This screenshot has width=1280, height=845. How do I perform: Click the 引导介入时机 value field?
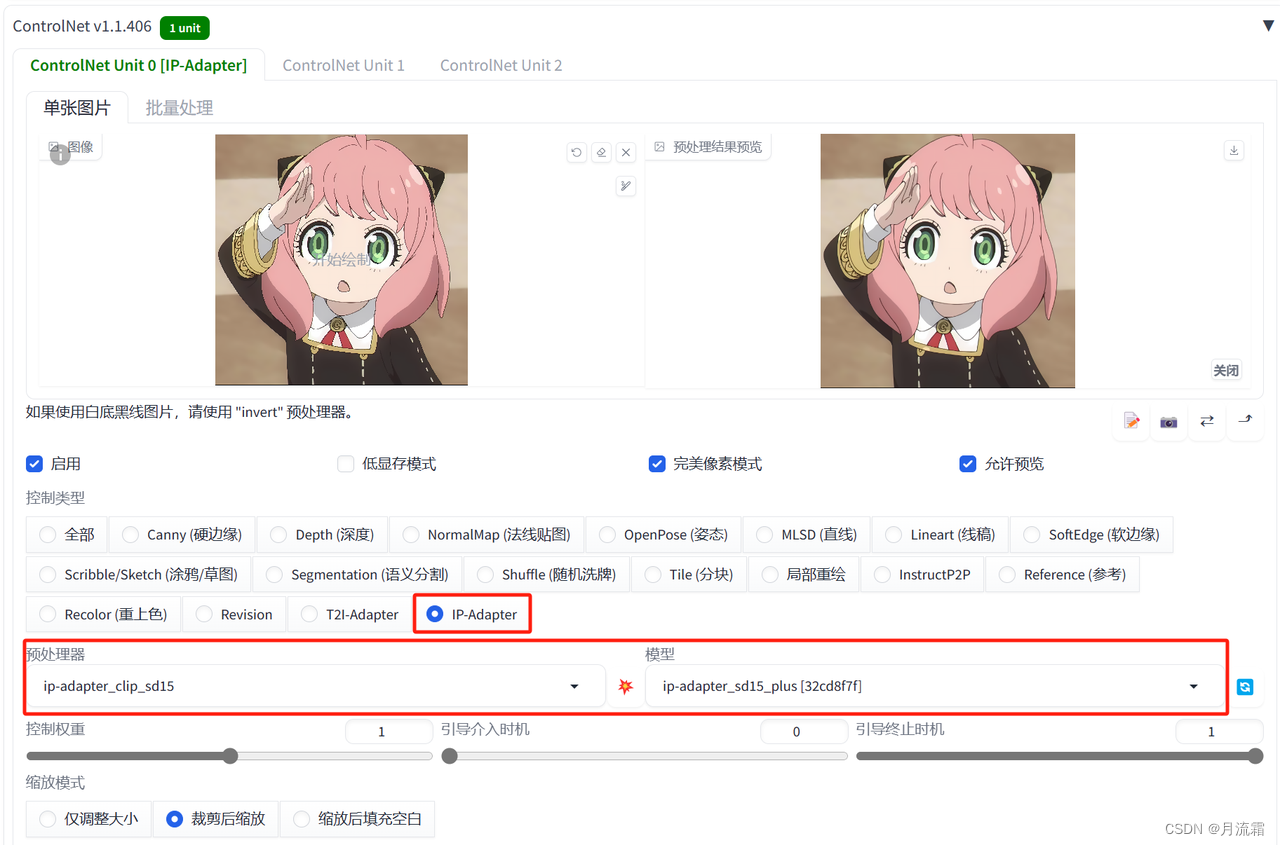pos(804,732)
